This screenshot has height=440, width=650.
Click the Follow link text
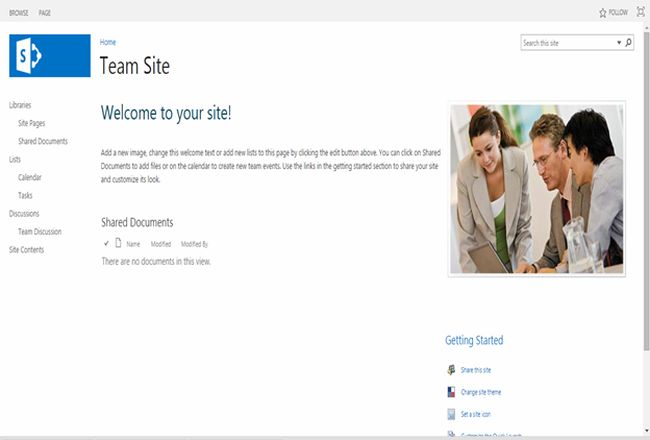click(618, 13)
